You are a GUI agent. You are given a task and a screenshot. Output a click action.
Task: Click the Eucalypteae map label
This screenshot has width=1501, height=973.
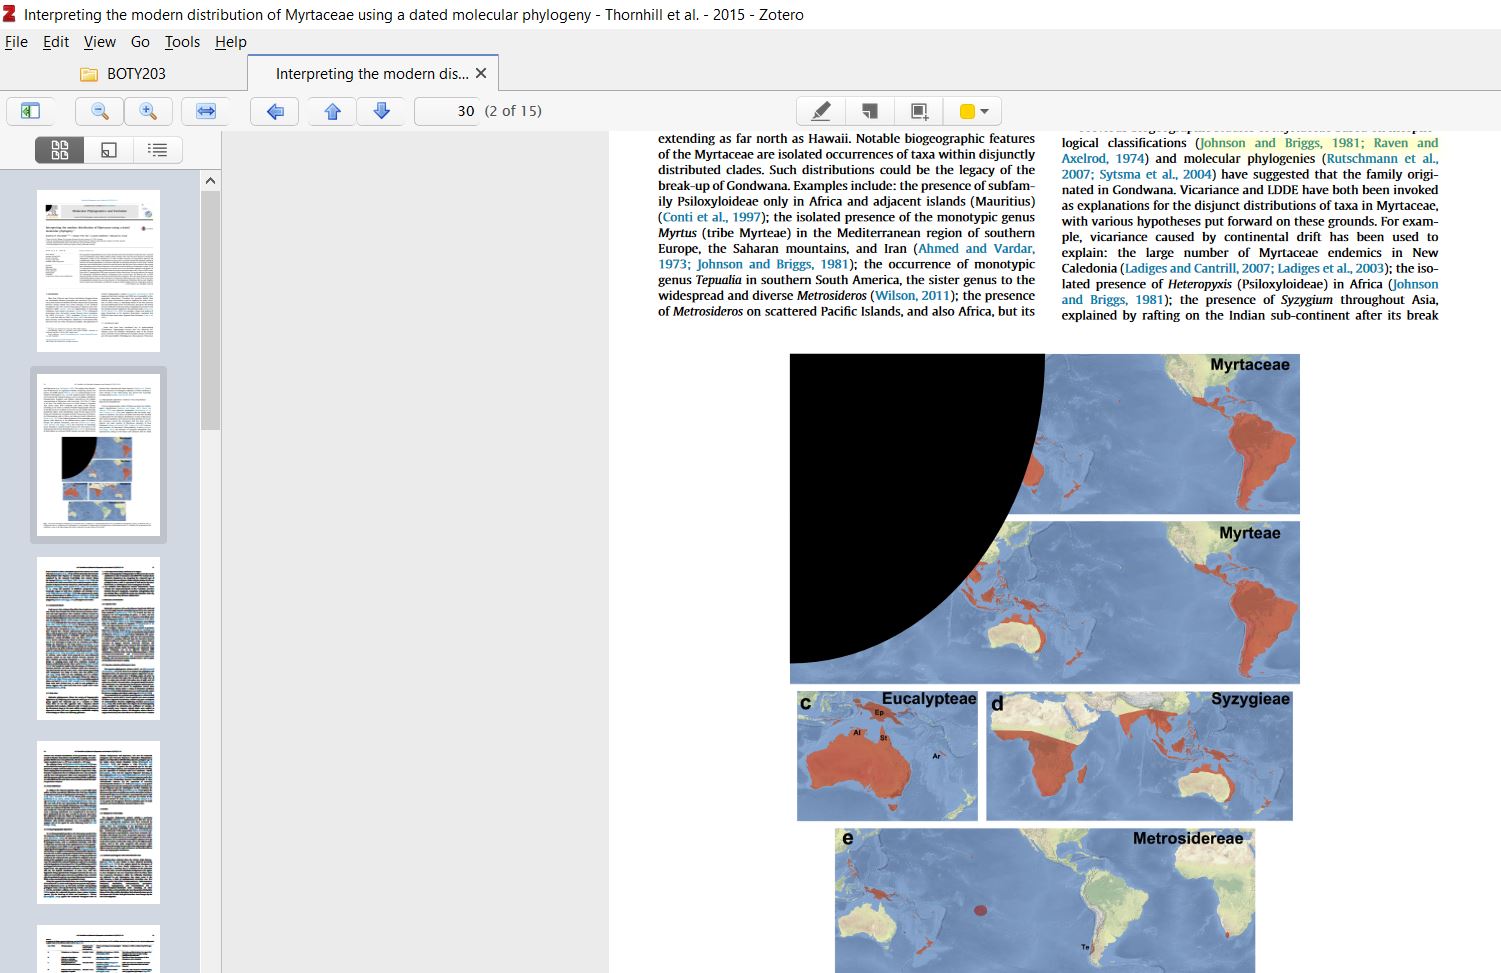point(928,699)
